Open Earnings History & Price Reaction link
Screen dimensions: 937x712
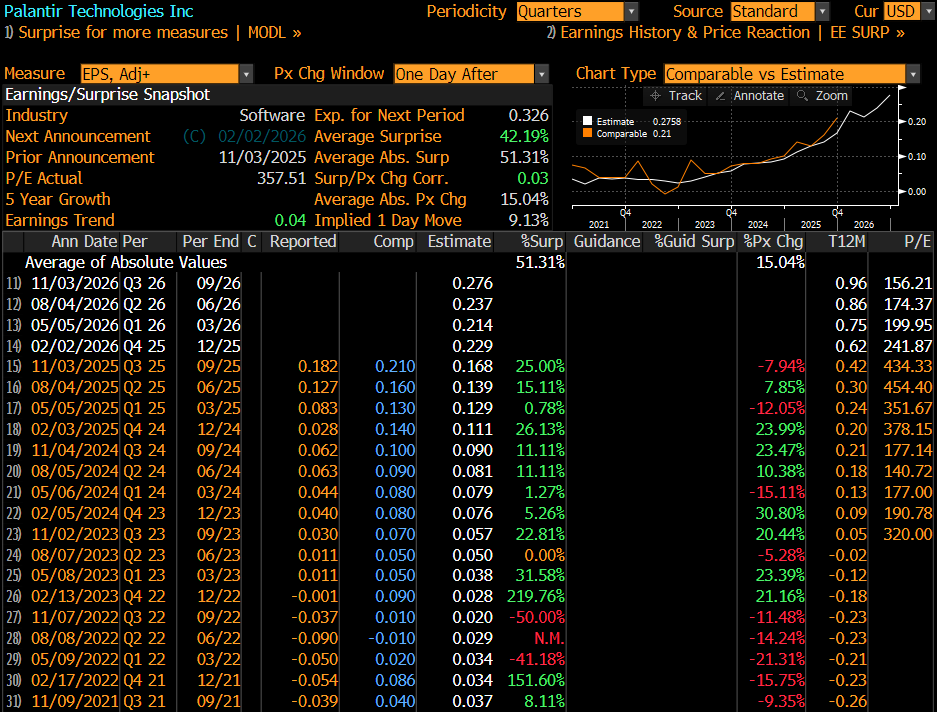tap(725, 33)
